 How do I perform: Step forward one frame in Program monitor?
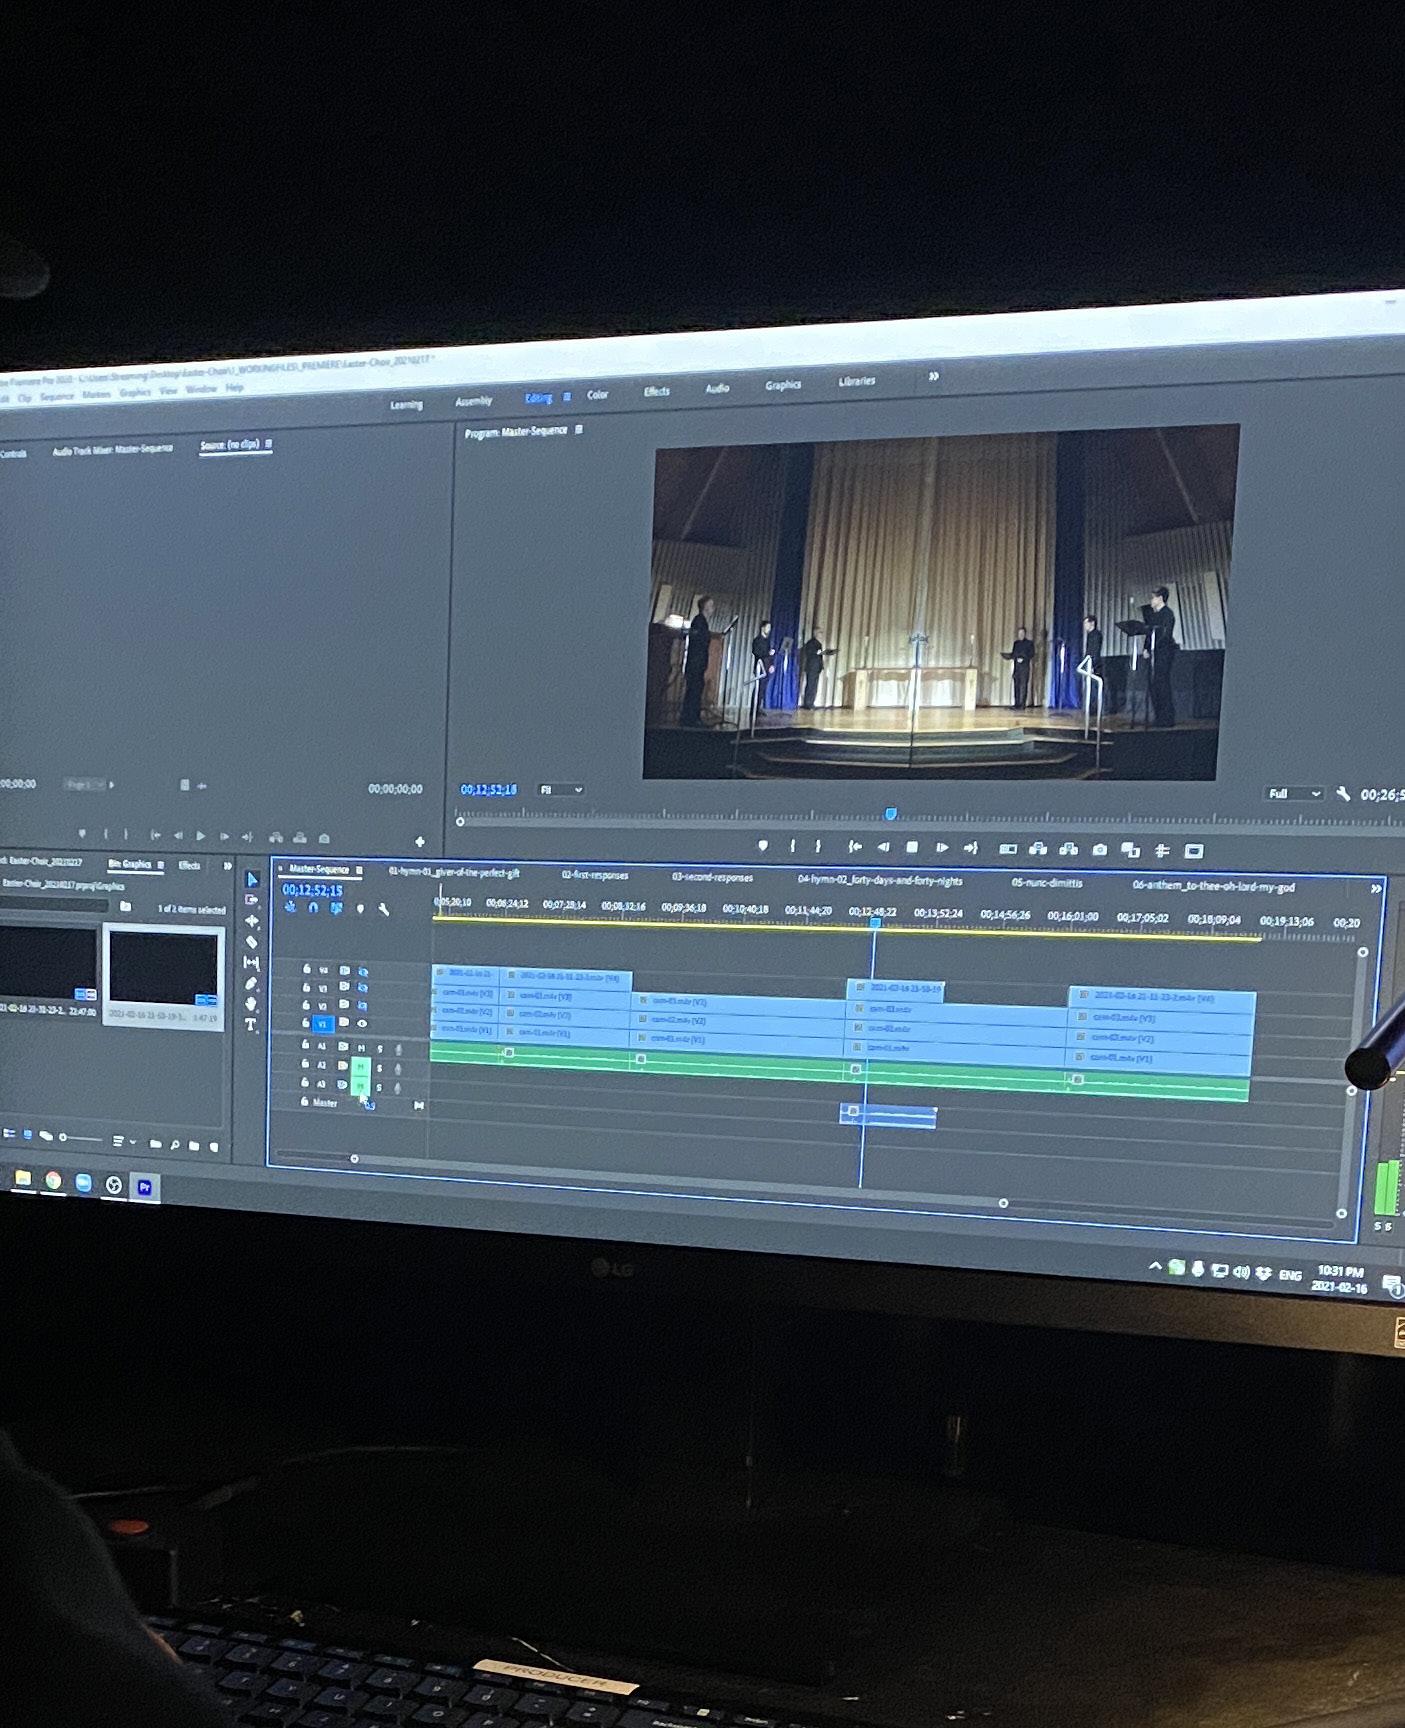click(x=941, y=847)
